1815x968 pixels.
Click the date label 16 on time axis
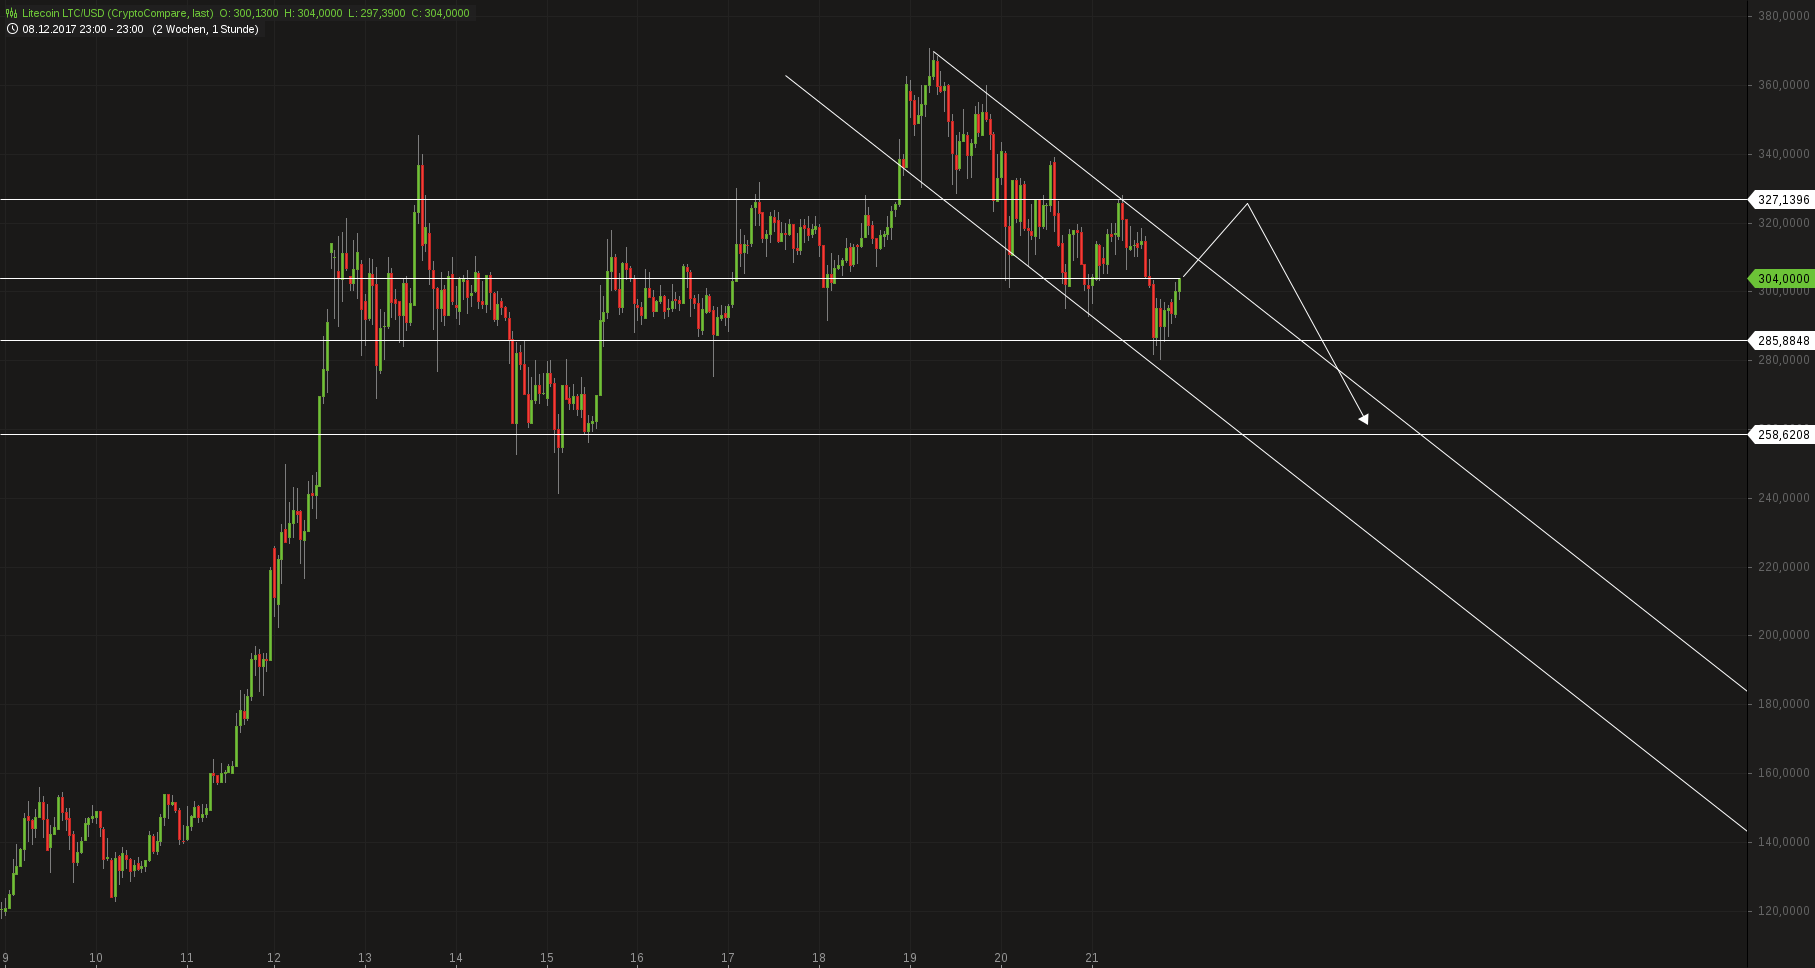[x=637, y=958]
